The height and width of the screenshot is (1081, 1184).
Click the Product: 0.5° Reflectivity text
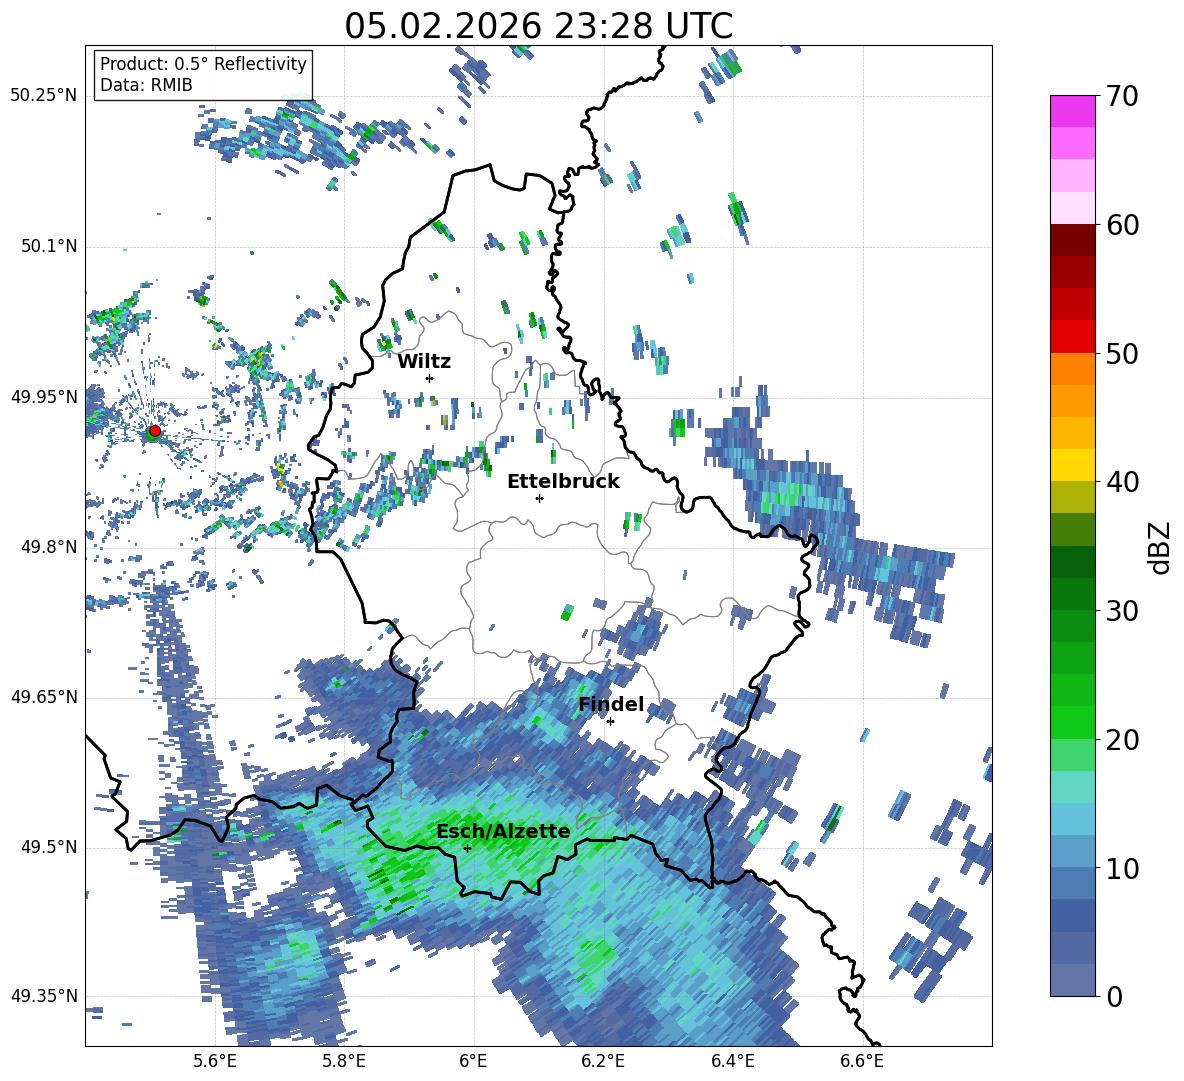pyautogui.click(x=203, y=64)
